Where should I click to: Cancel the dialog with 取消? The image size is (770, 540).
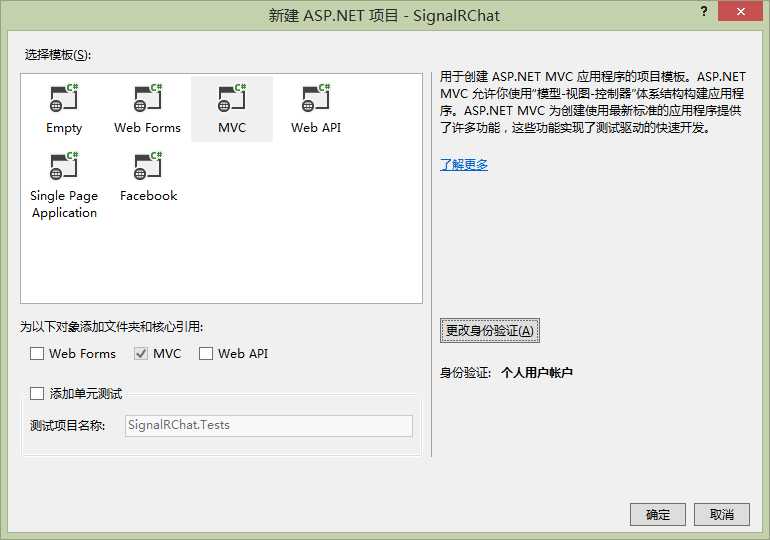pos(721,514)
